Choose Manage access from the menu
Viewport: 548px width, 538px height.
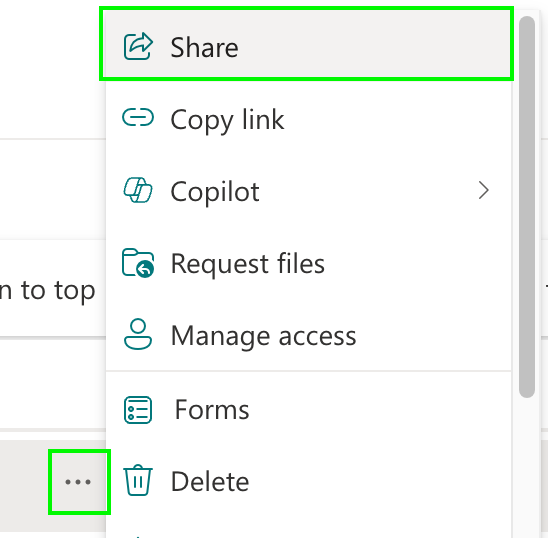point(308,335)
